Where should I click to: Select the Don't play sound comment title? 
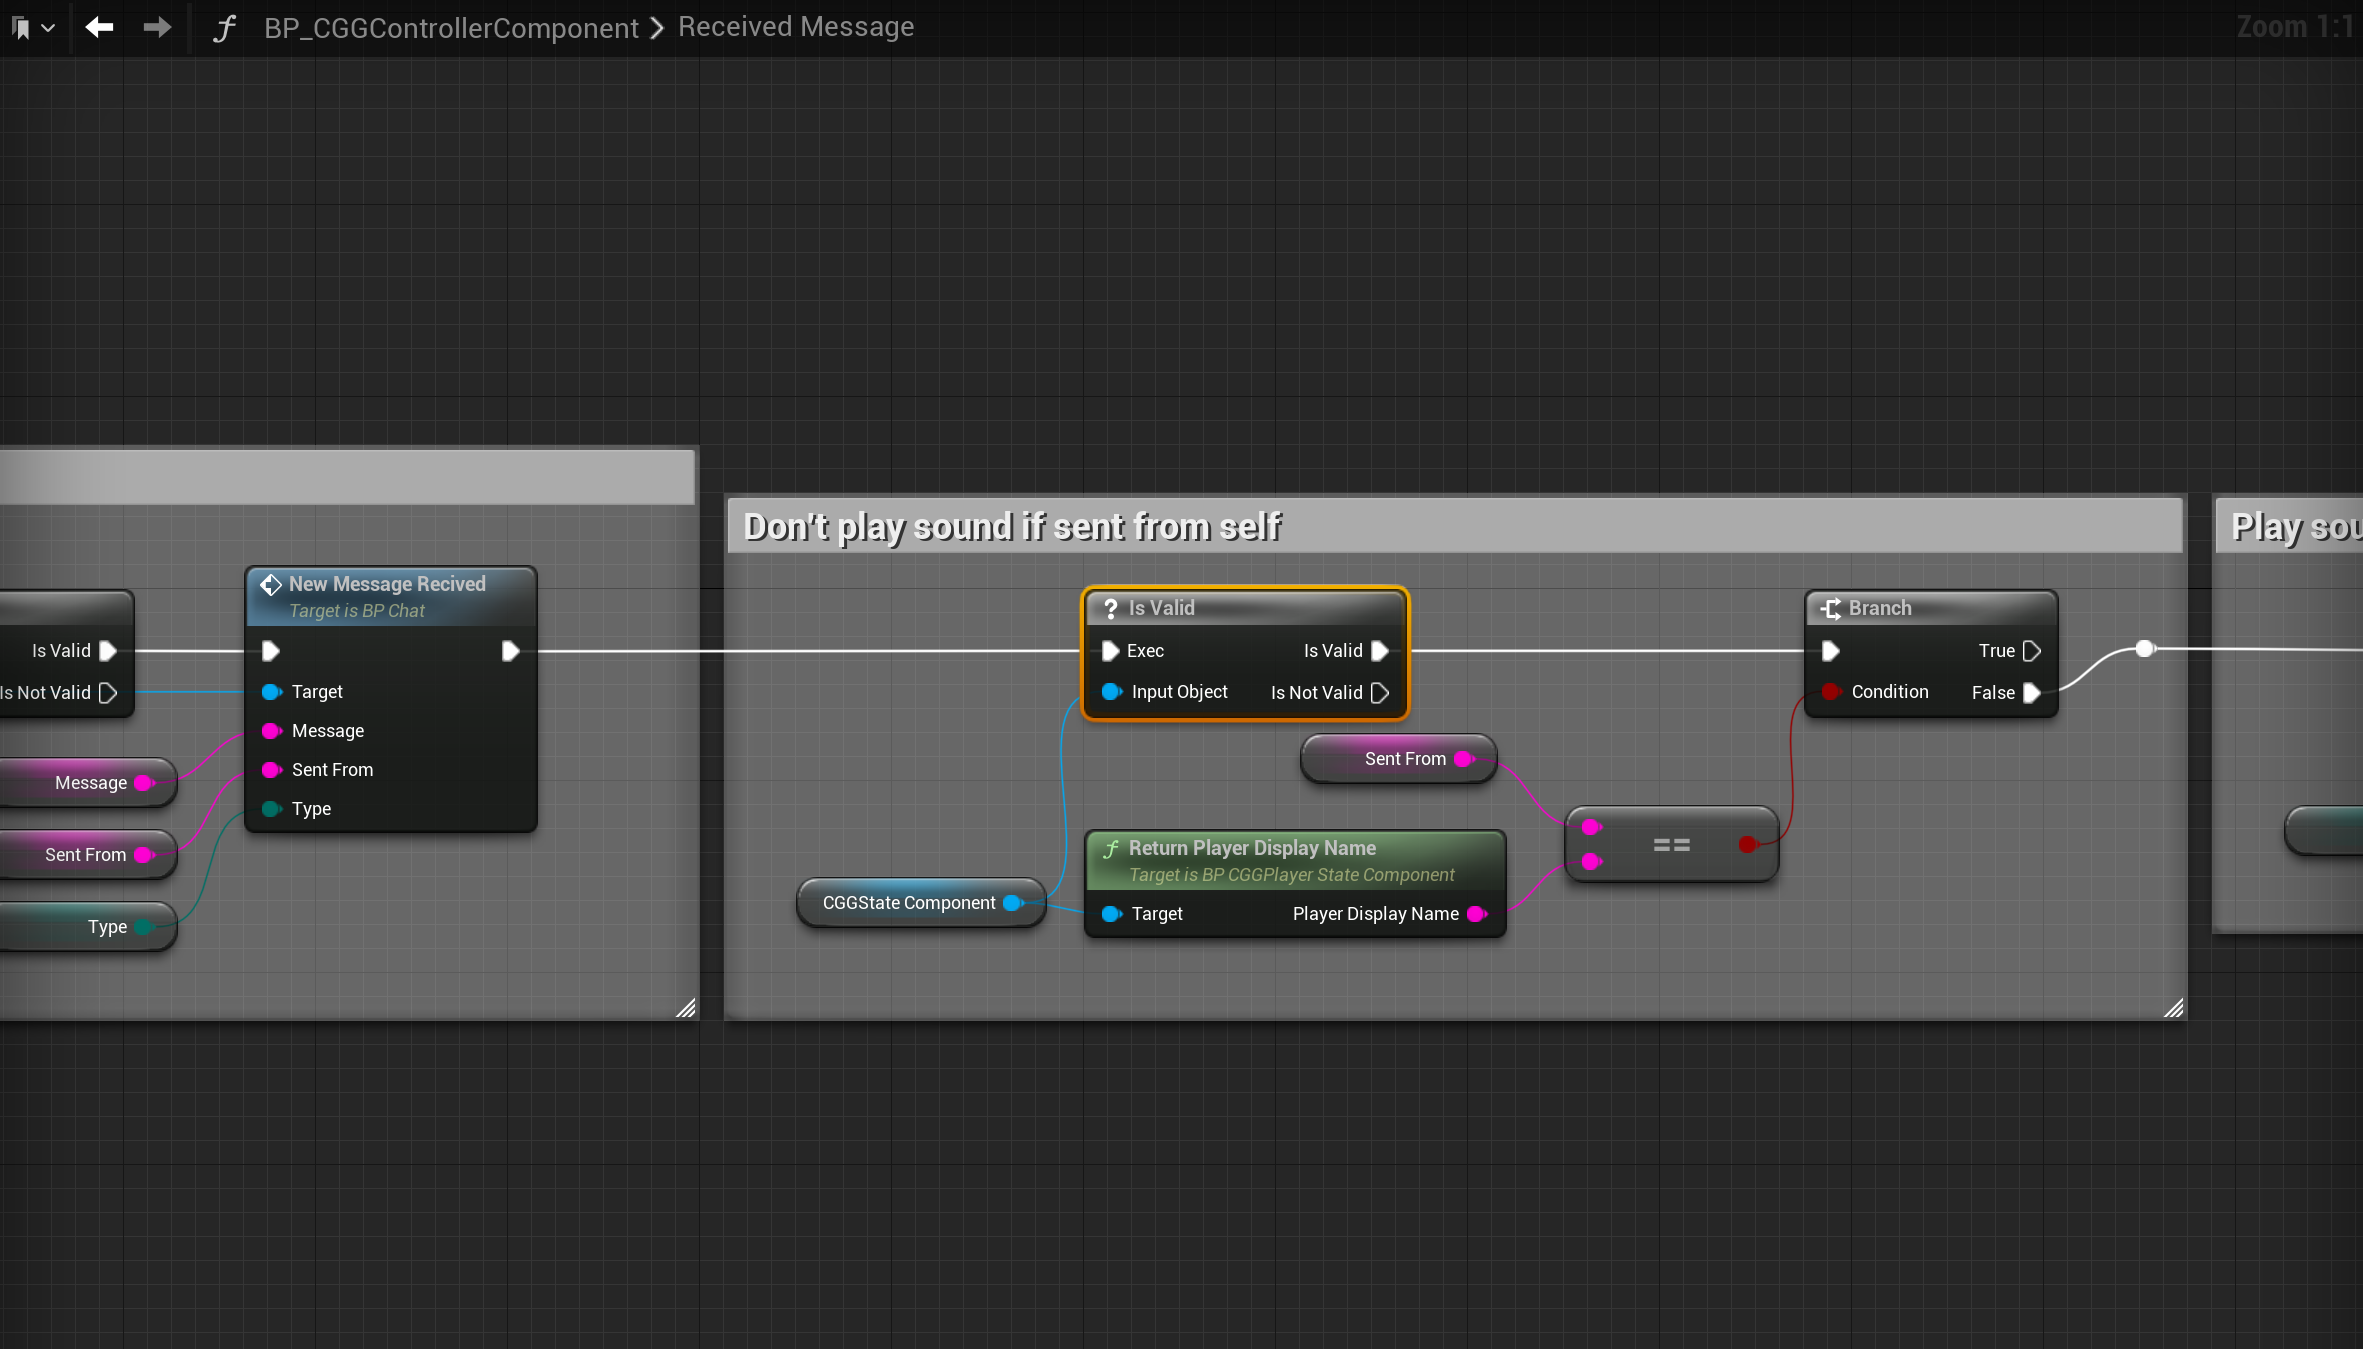(x=1012, y=527)
